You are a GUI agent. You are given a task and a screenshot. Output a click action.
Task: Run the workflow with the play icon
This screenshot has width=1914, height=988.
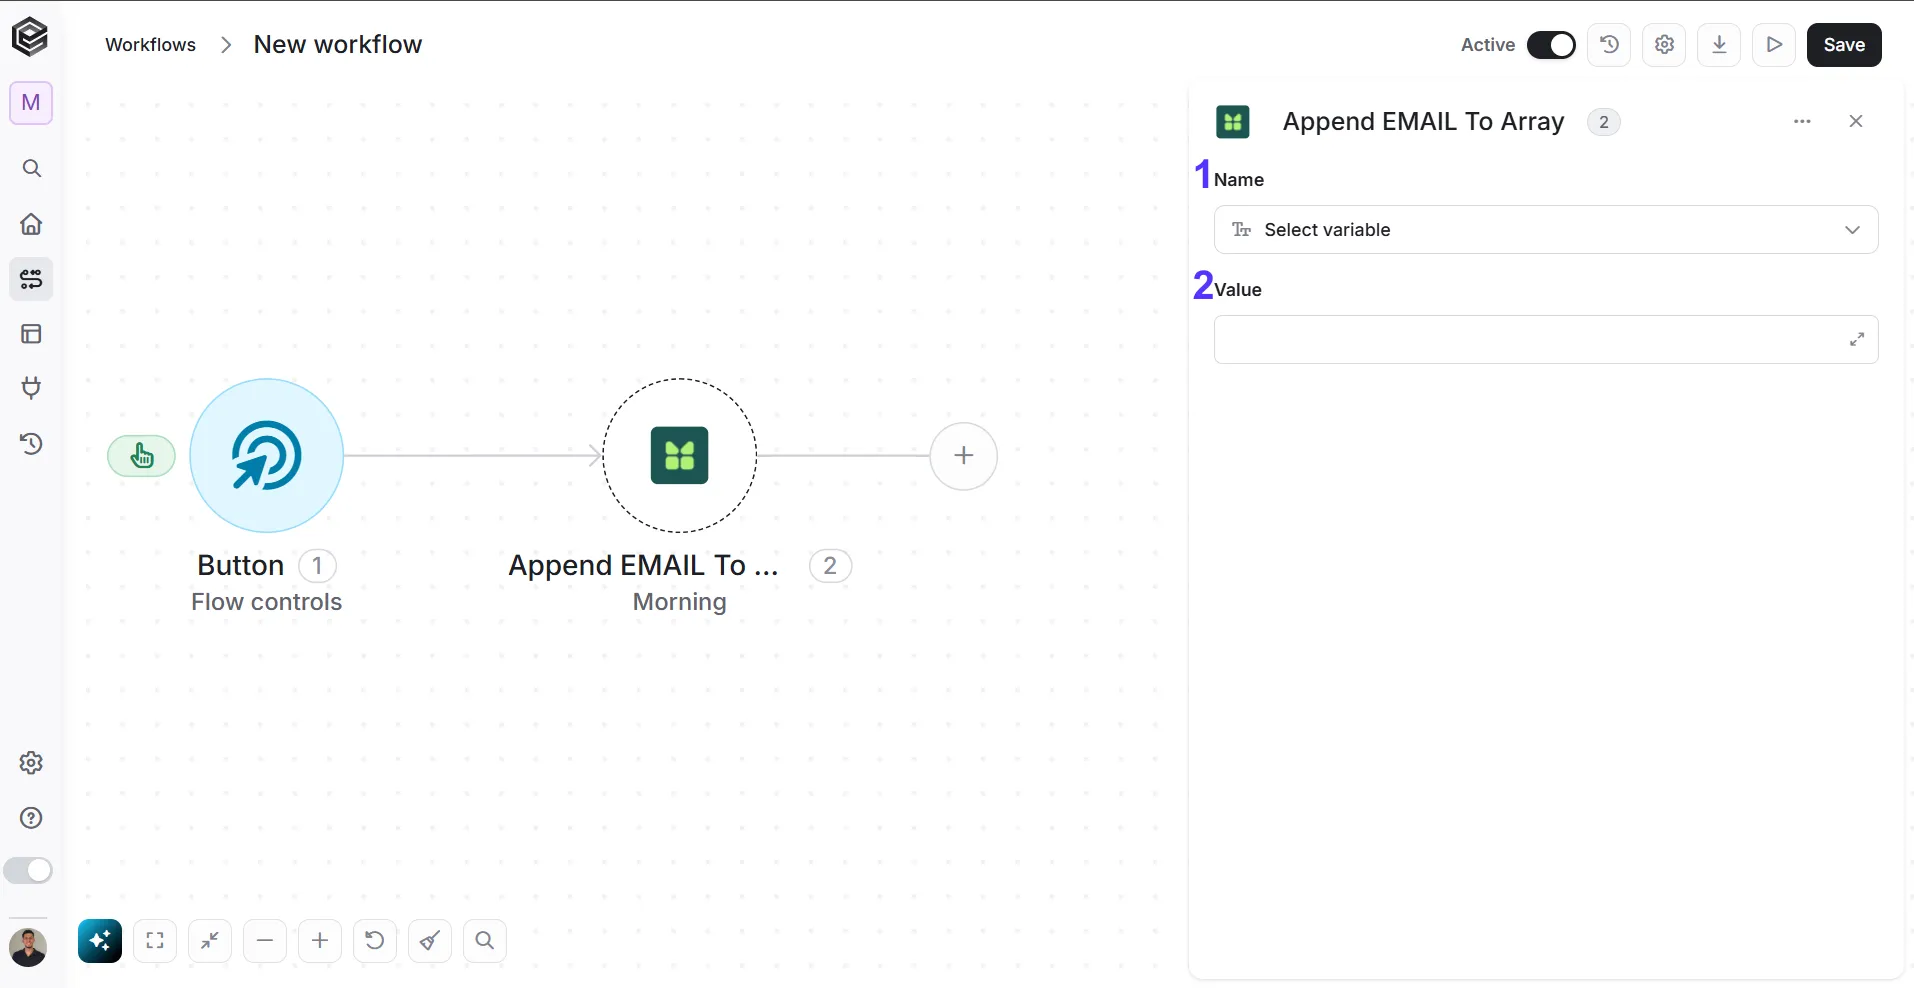pyautogui.click(x=1774, y=44)
